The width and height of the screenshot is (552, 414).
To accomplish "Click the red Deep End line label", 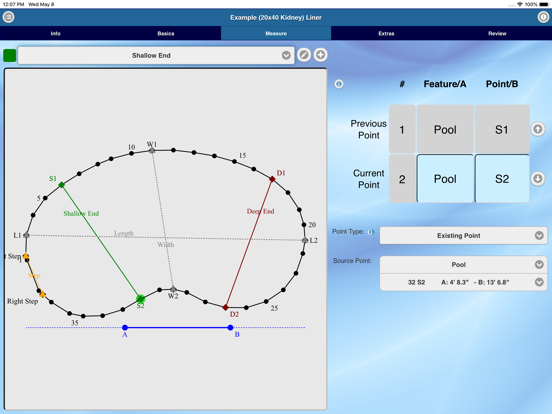I will click(x=261, y=211).
